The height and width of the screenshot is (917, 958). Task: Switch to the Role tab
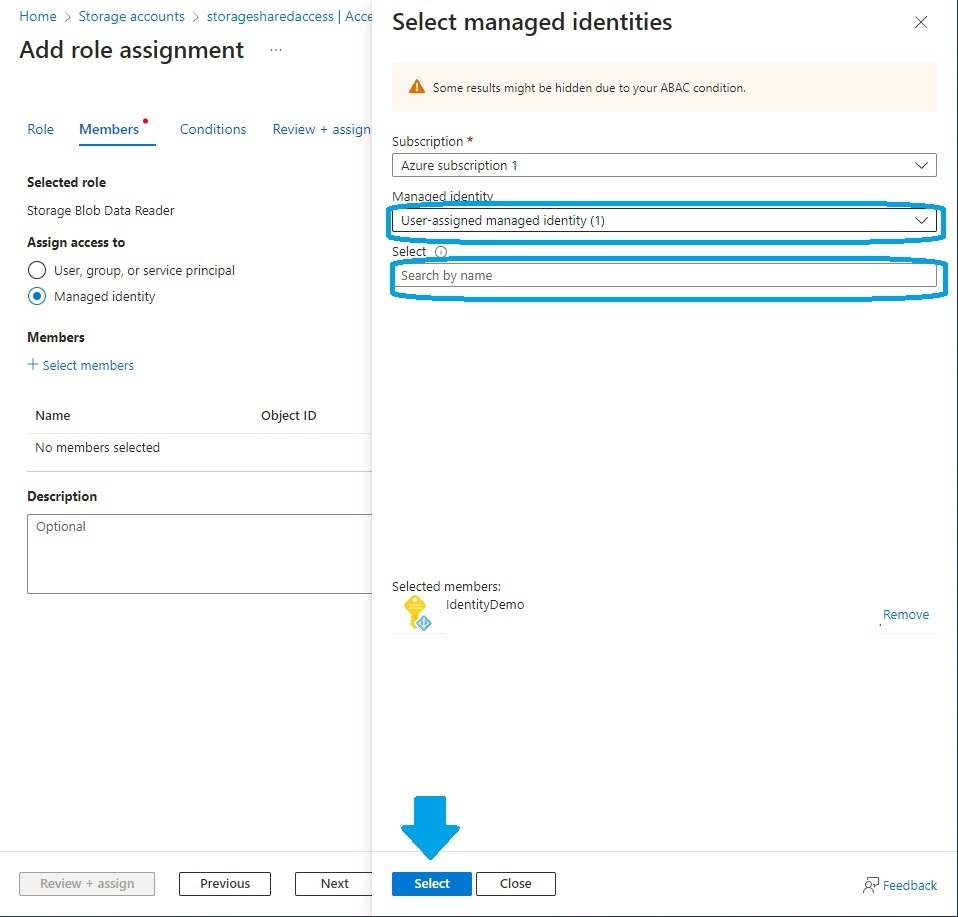click(x=40, y=130)
